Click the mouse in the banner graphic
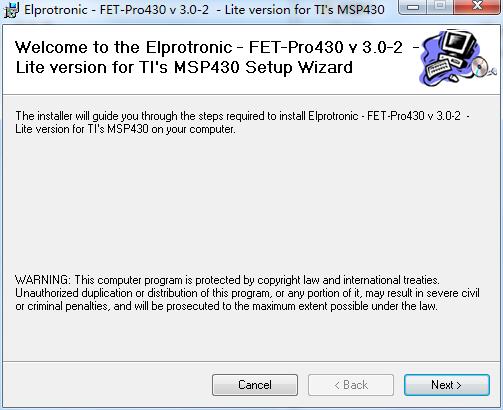 pos(454,78)
